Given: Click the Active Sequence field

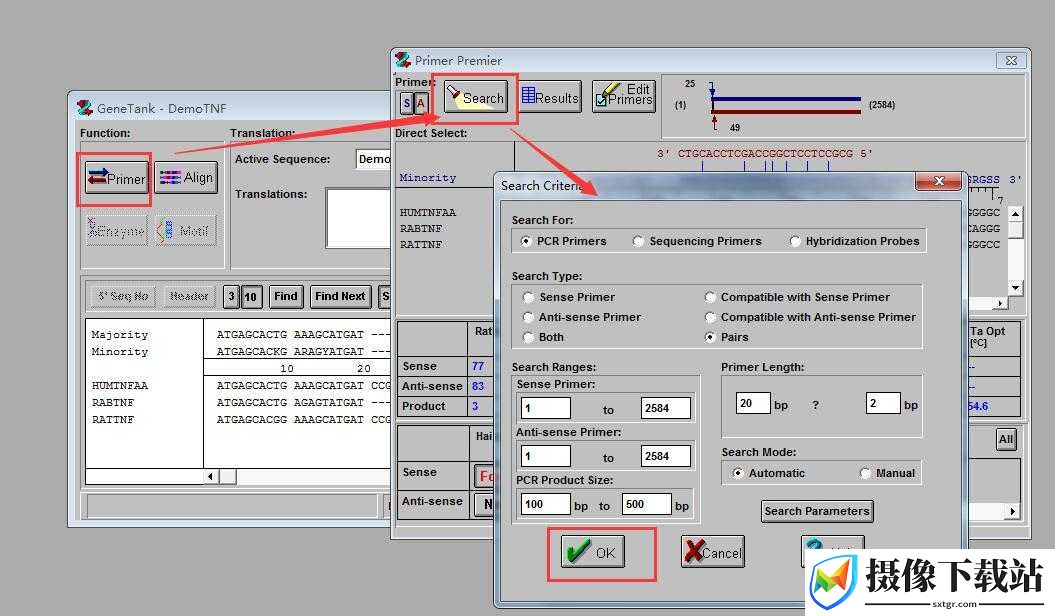Looking at the screenshot, I should pos(373,159).
